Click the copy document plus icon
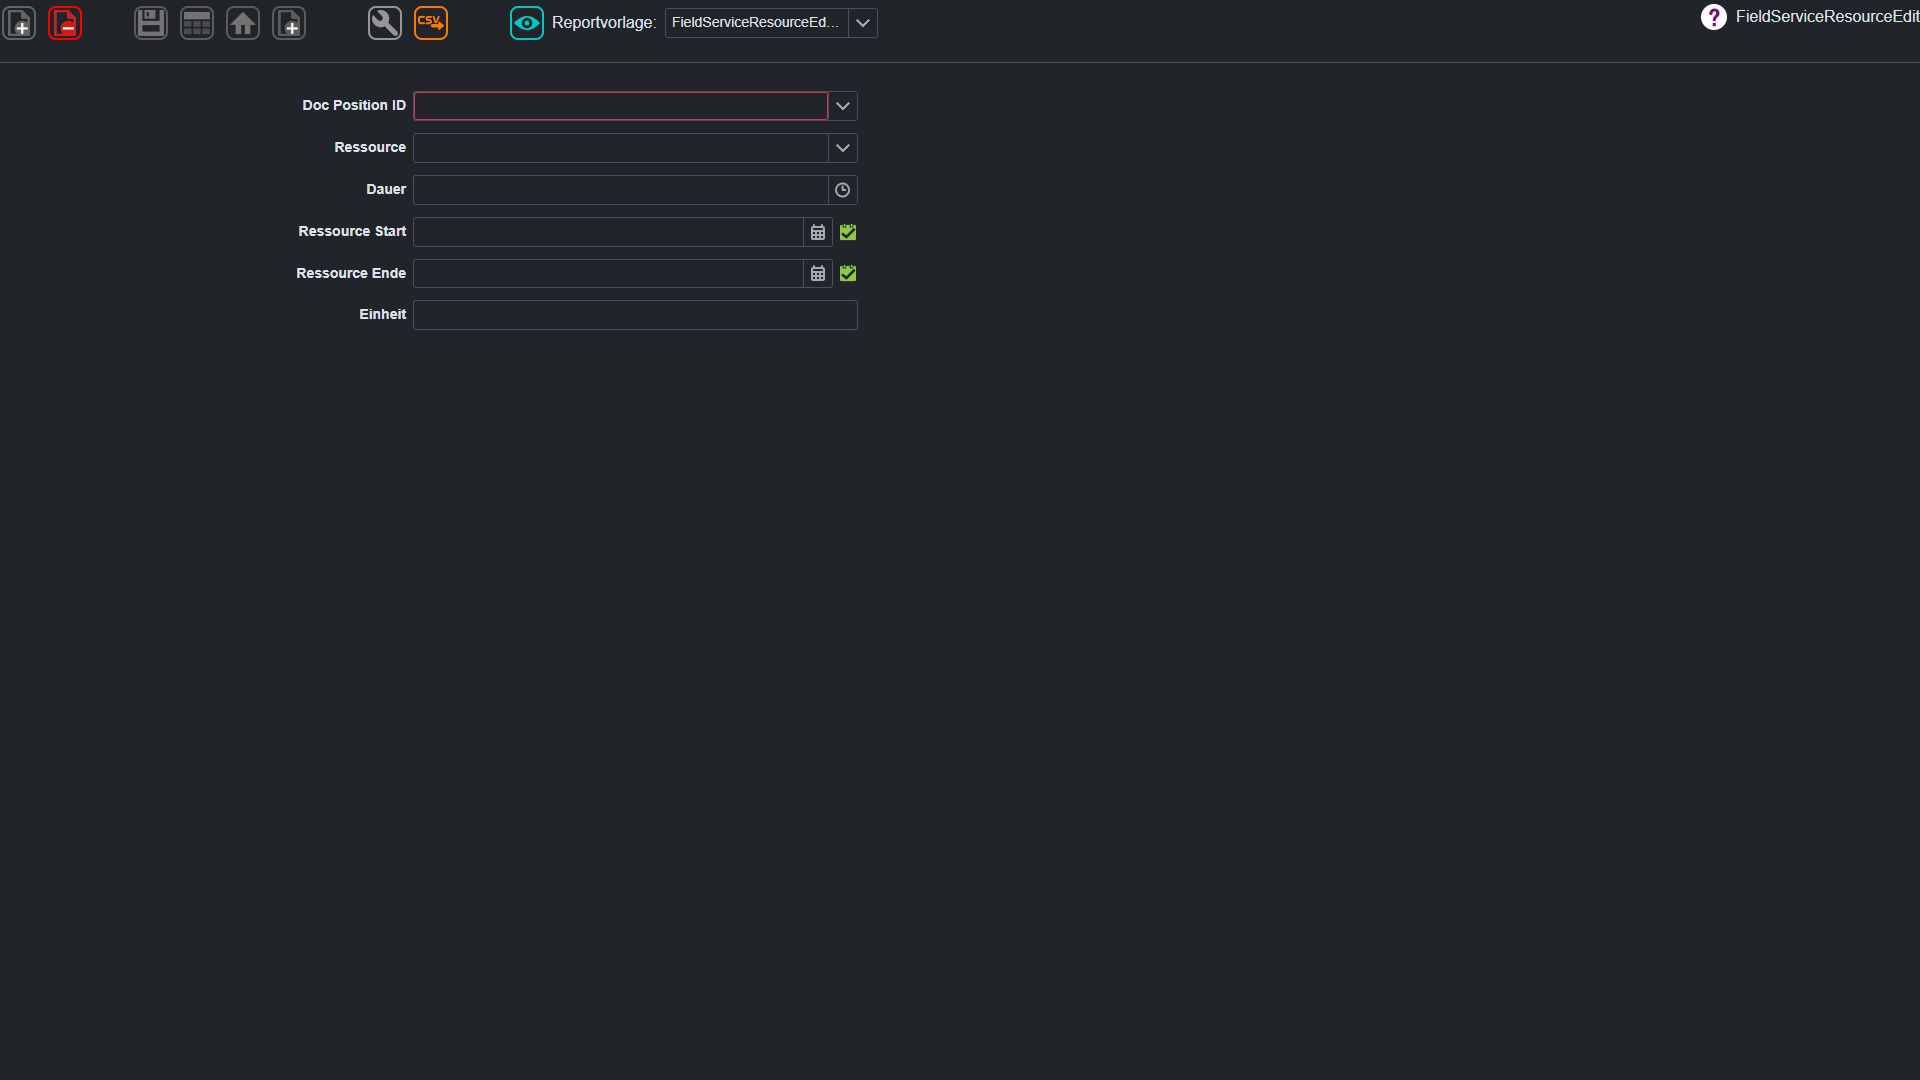The height and width of the screenshot is (1080, 1920). [x=289, y=23]
